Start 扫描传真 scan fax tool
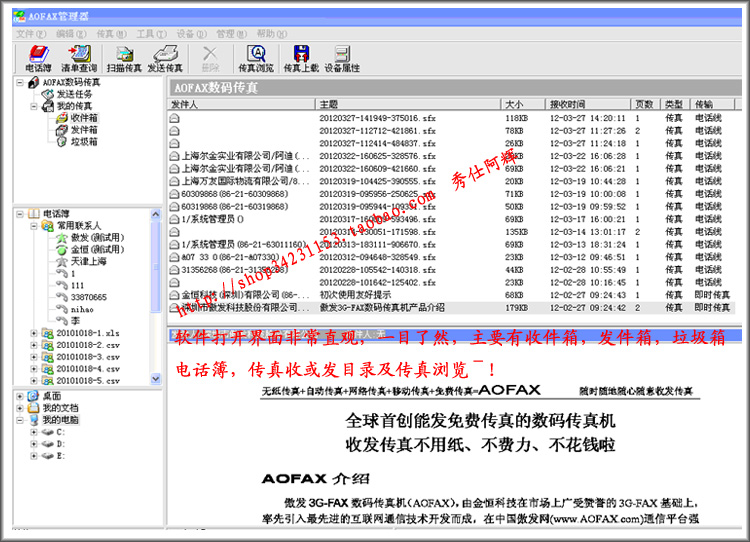The width and height of the screenshot is (750, 542). point(123,58)
